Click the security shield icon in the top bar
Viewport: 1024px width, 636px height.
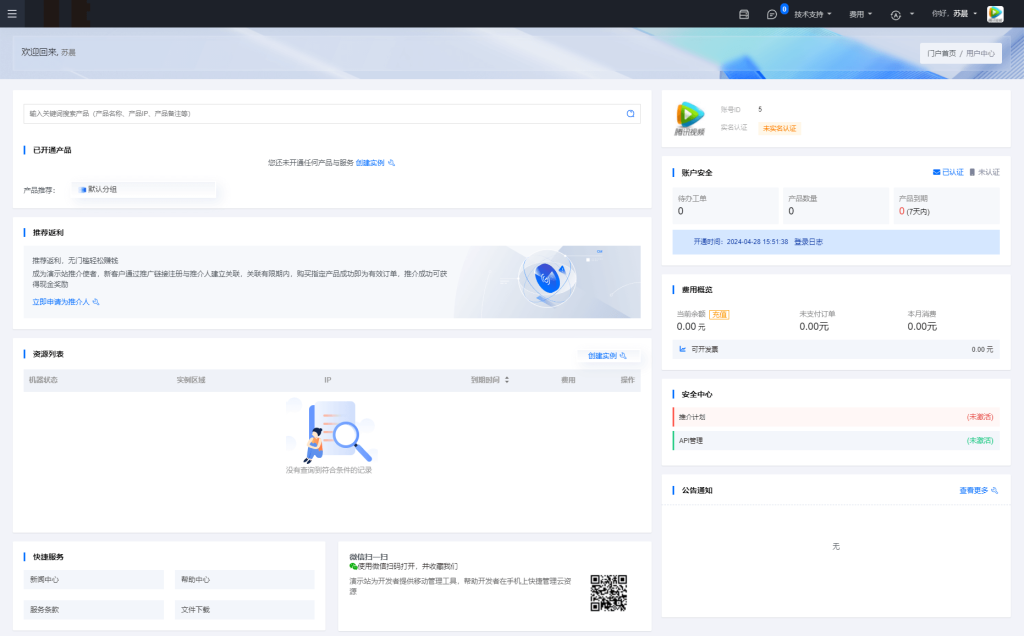[897, 14]
